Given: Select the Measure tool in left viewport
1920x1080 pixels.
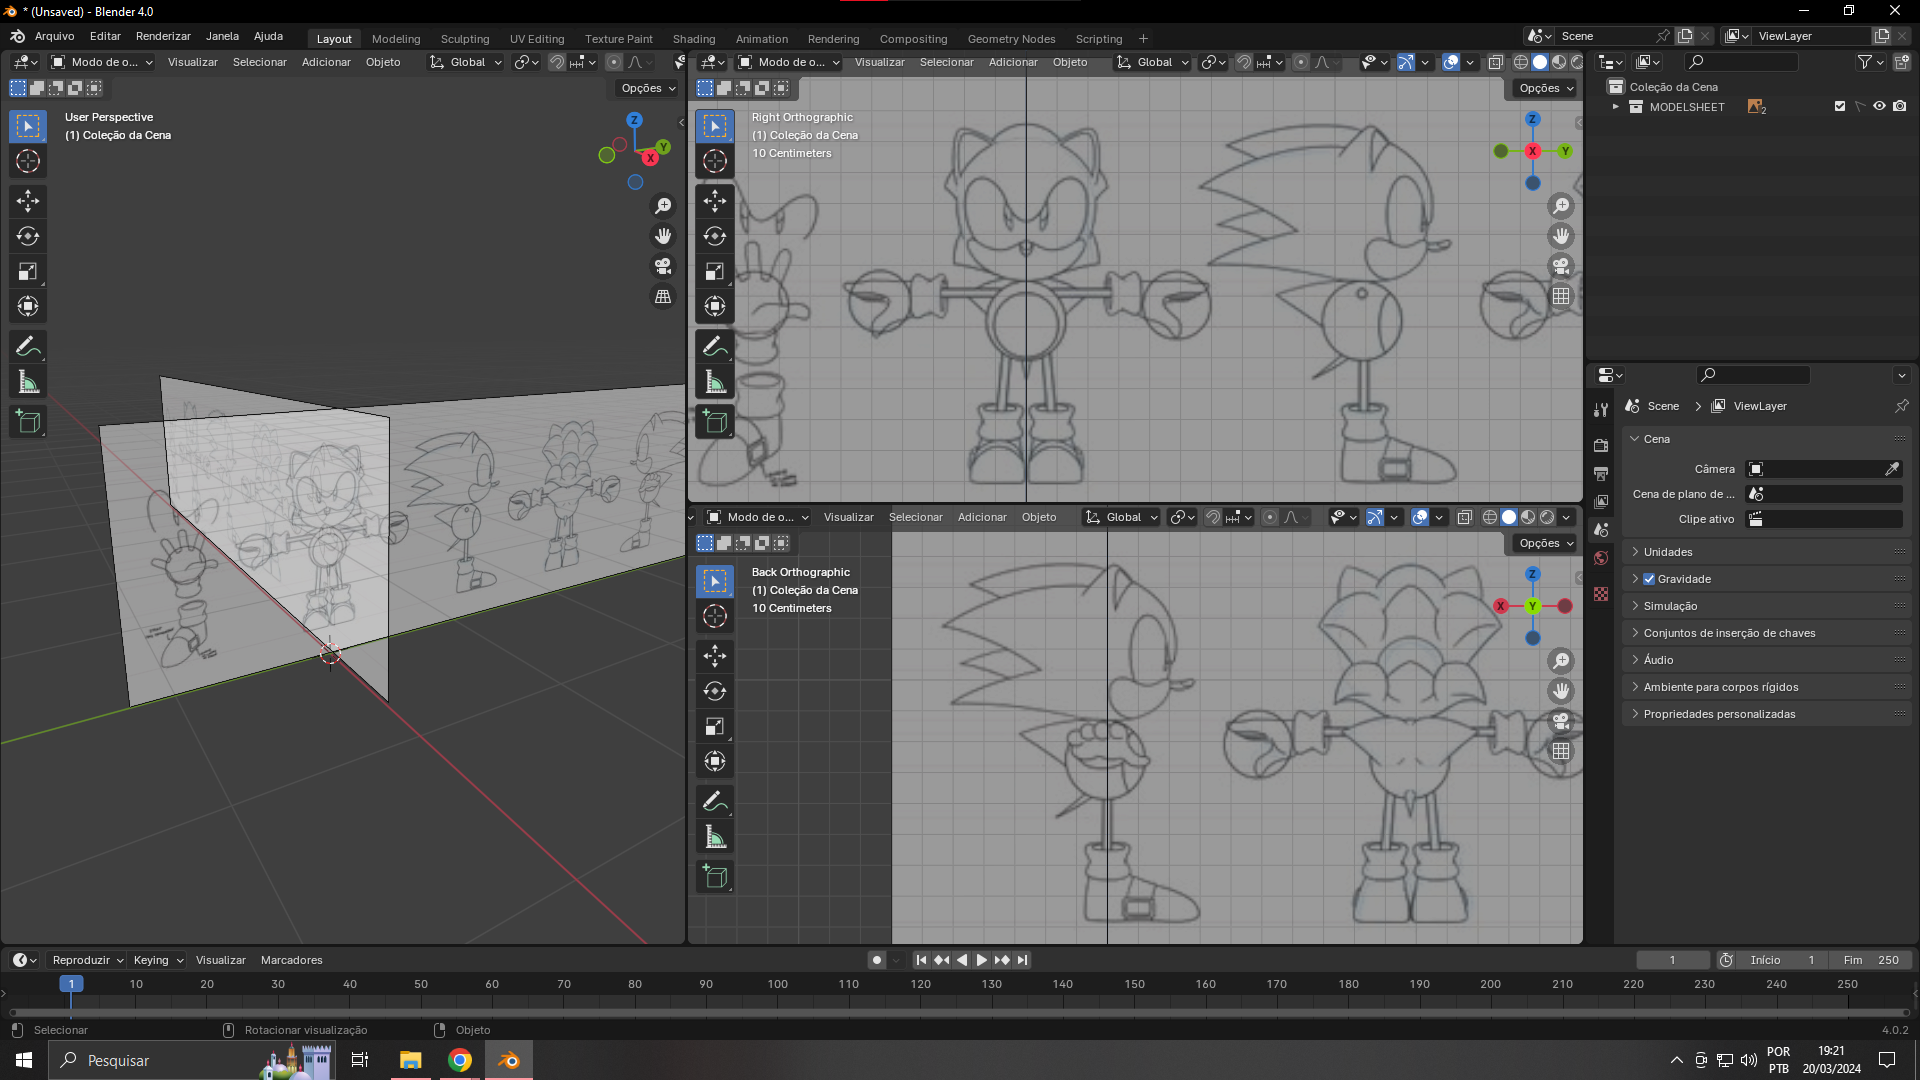Looking at the screenshot, I should (x=28, y=382).
